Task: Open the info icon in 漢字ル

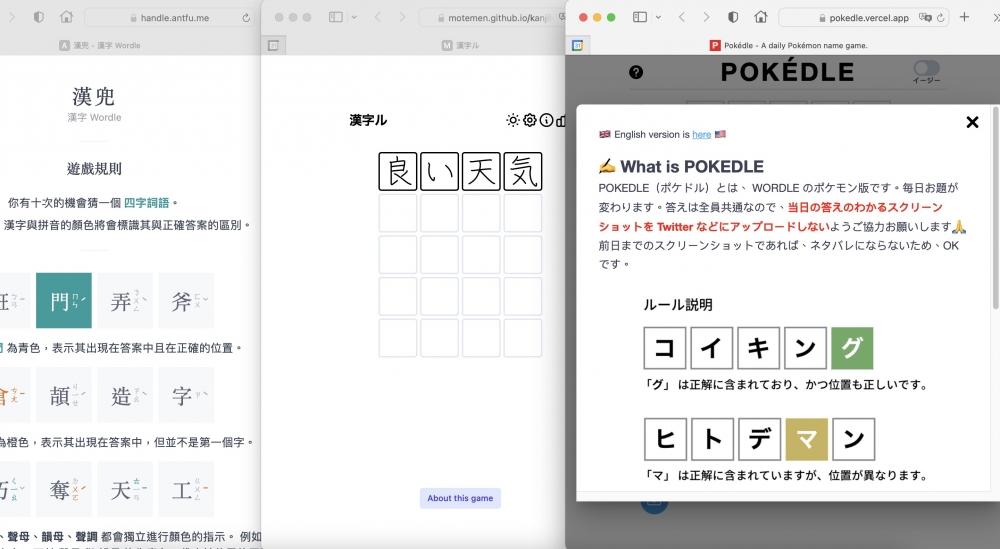Action: [x=547, y=120]
